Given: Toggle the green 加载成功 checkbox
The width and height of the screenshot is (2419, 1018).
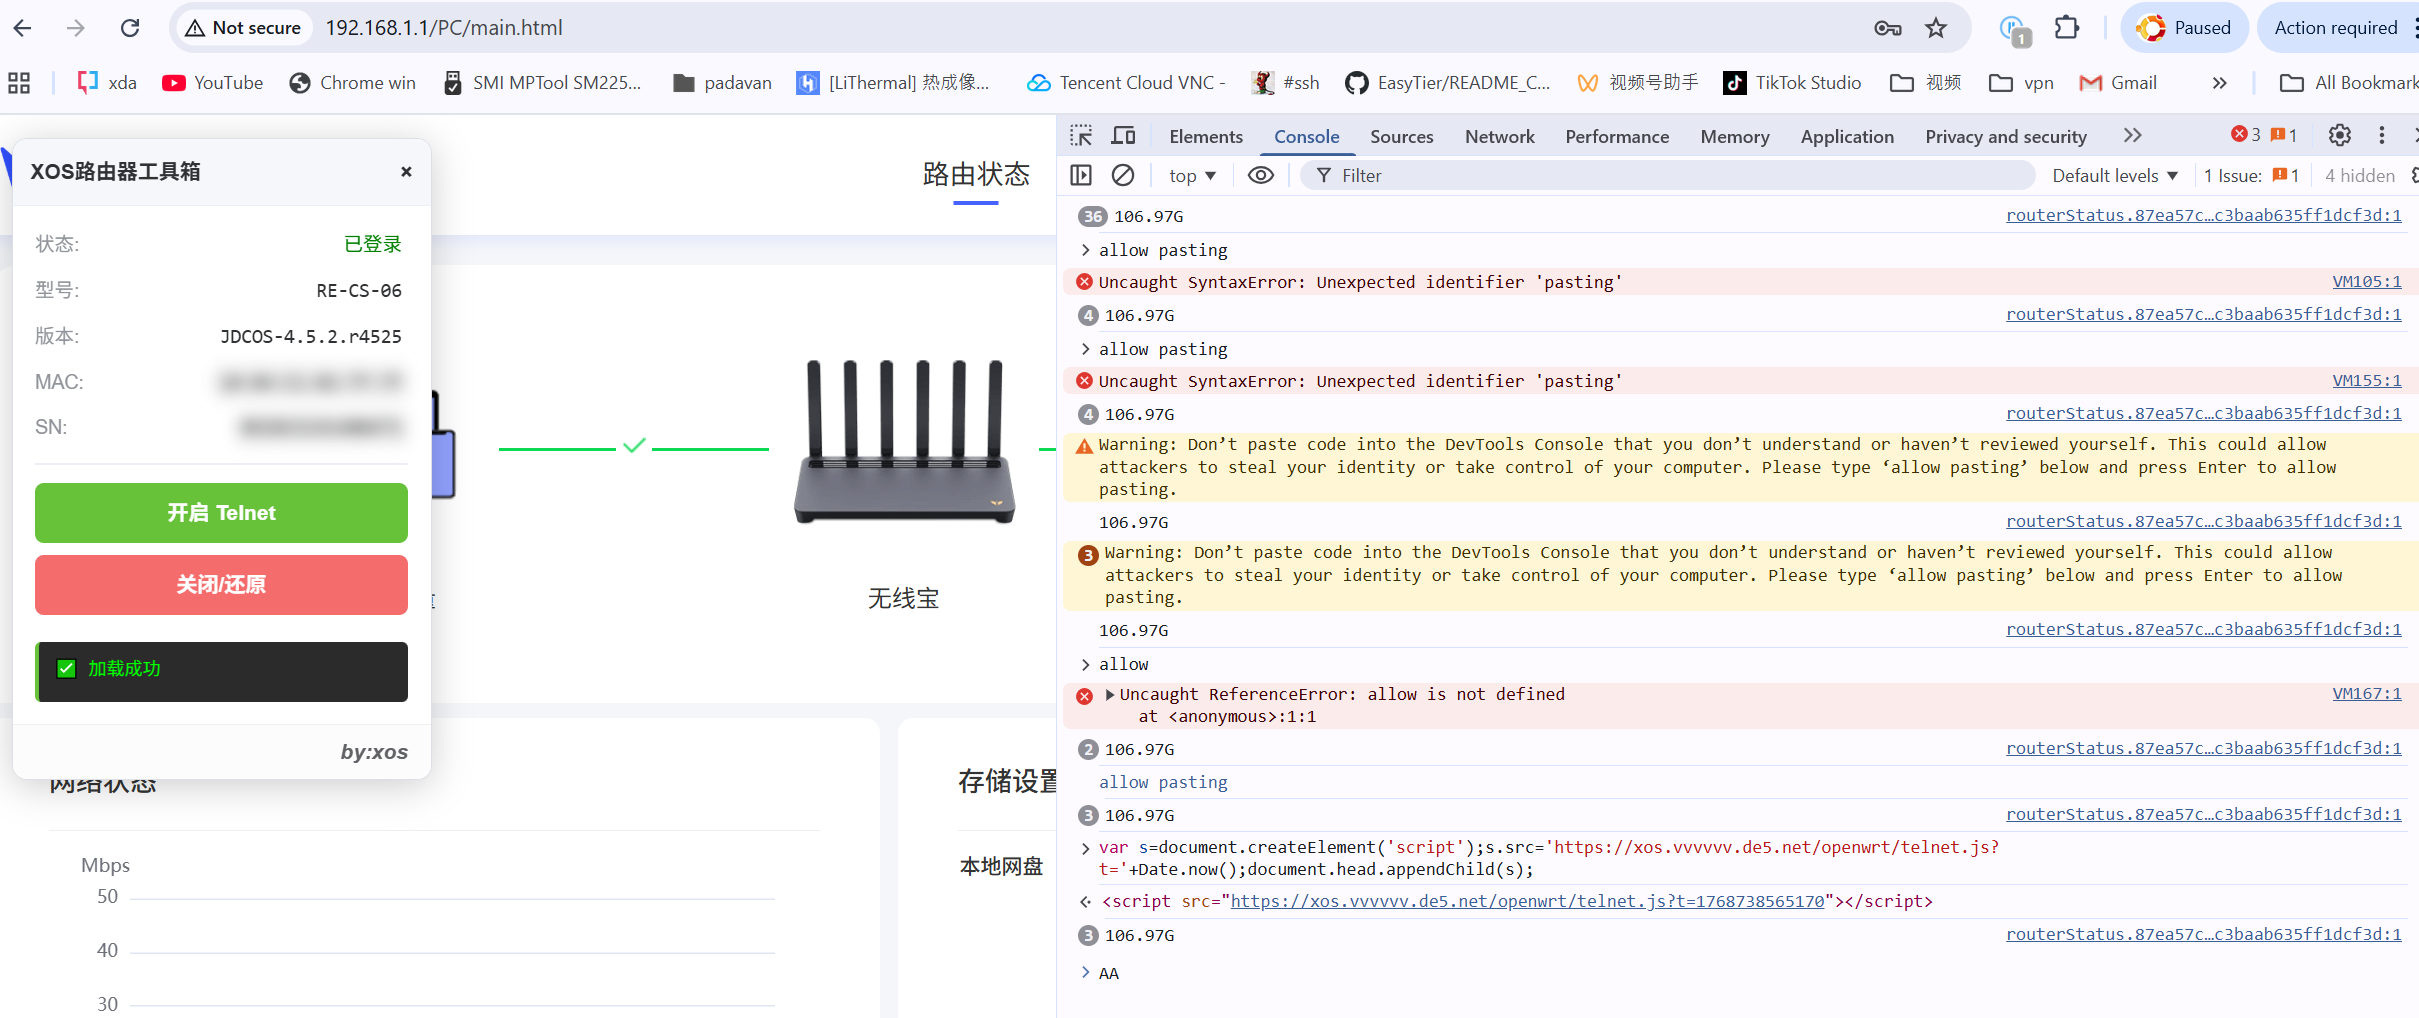Looking at the screenshot, I should point(67,669).
